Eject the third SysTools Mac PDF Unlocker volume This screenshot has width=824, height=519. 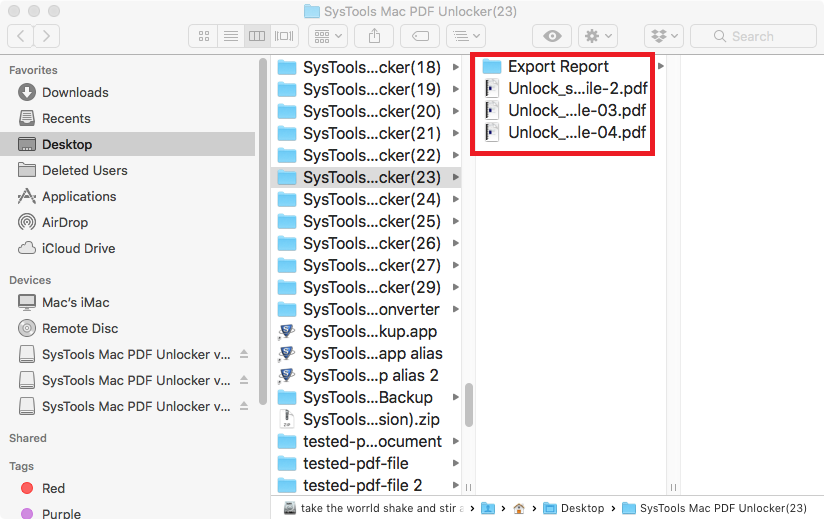point(244,406)
